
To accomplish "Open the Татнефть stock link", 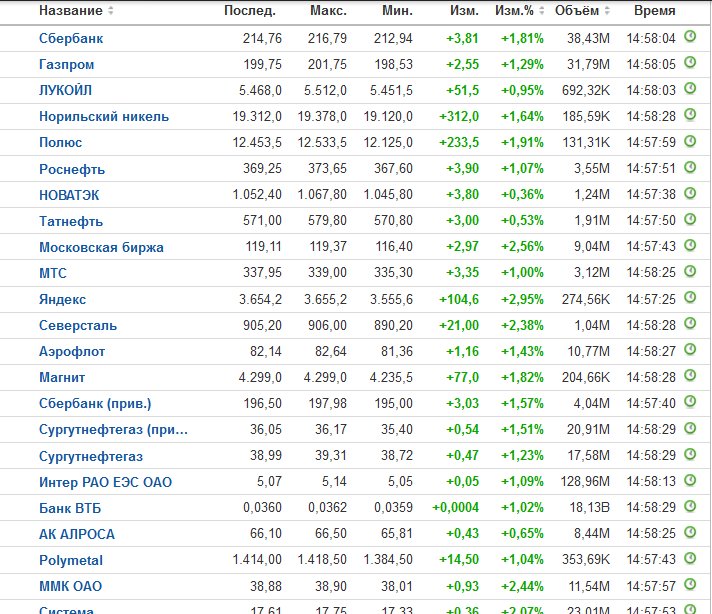I will click(x=71, y=221).
